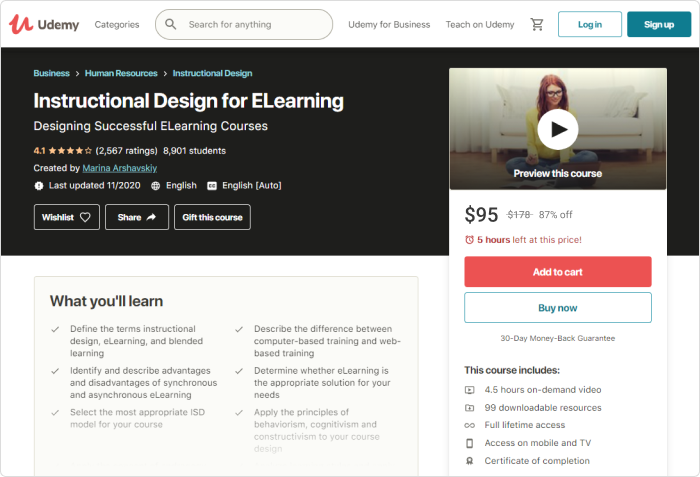
Task: Click the What you'll learn heading
Action: pos(106,301)
